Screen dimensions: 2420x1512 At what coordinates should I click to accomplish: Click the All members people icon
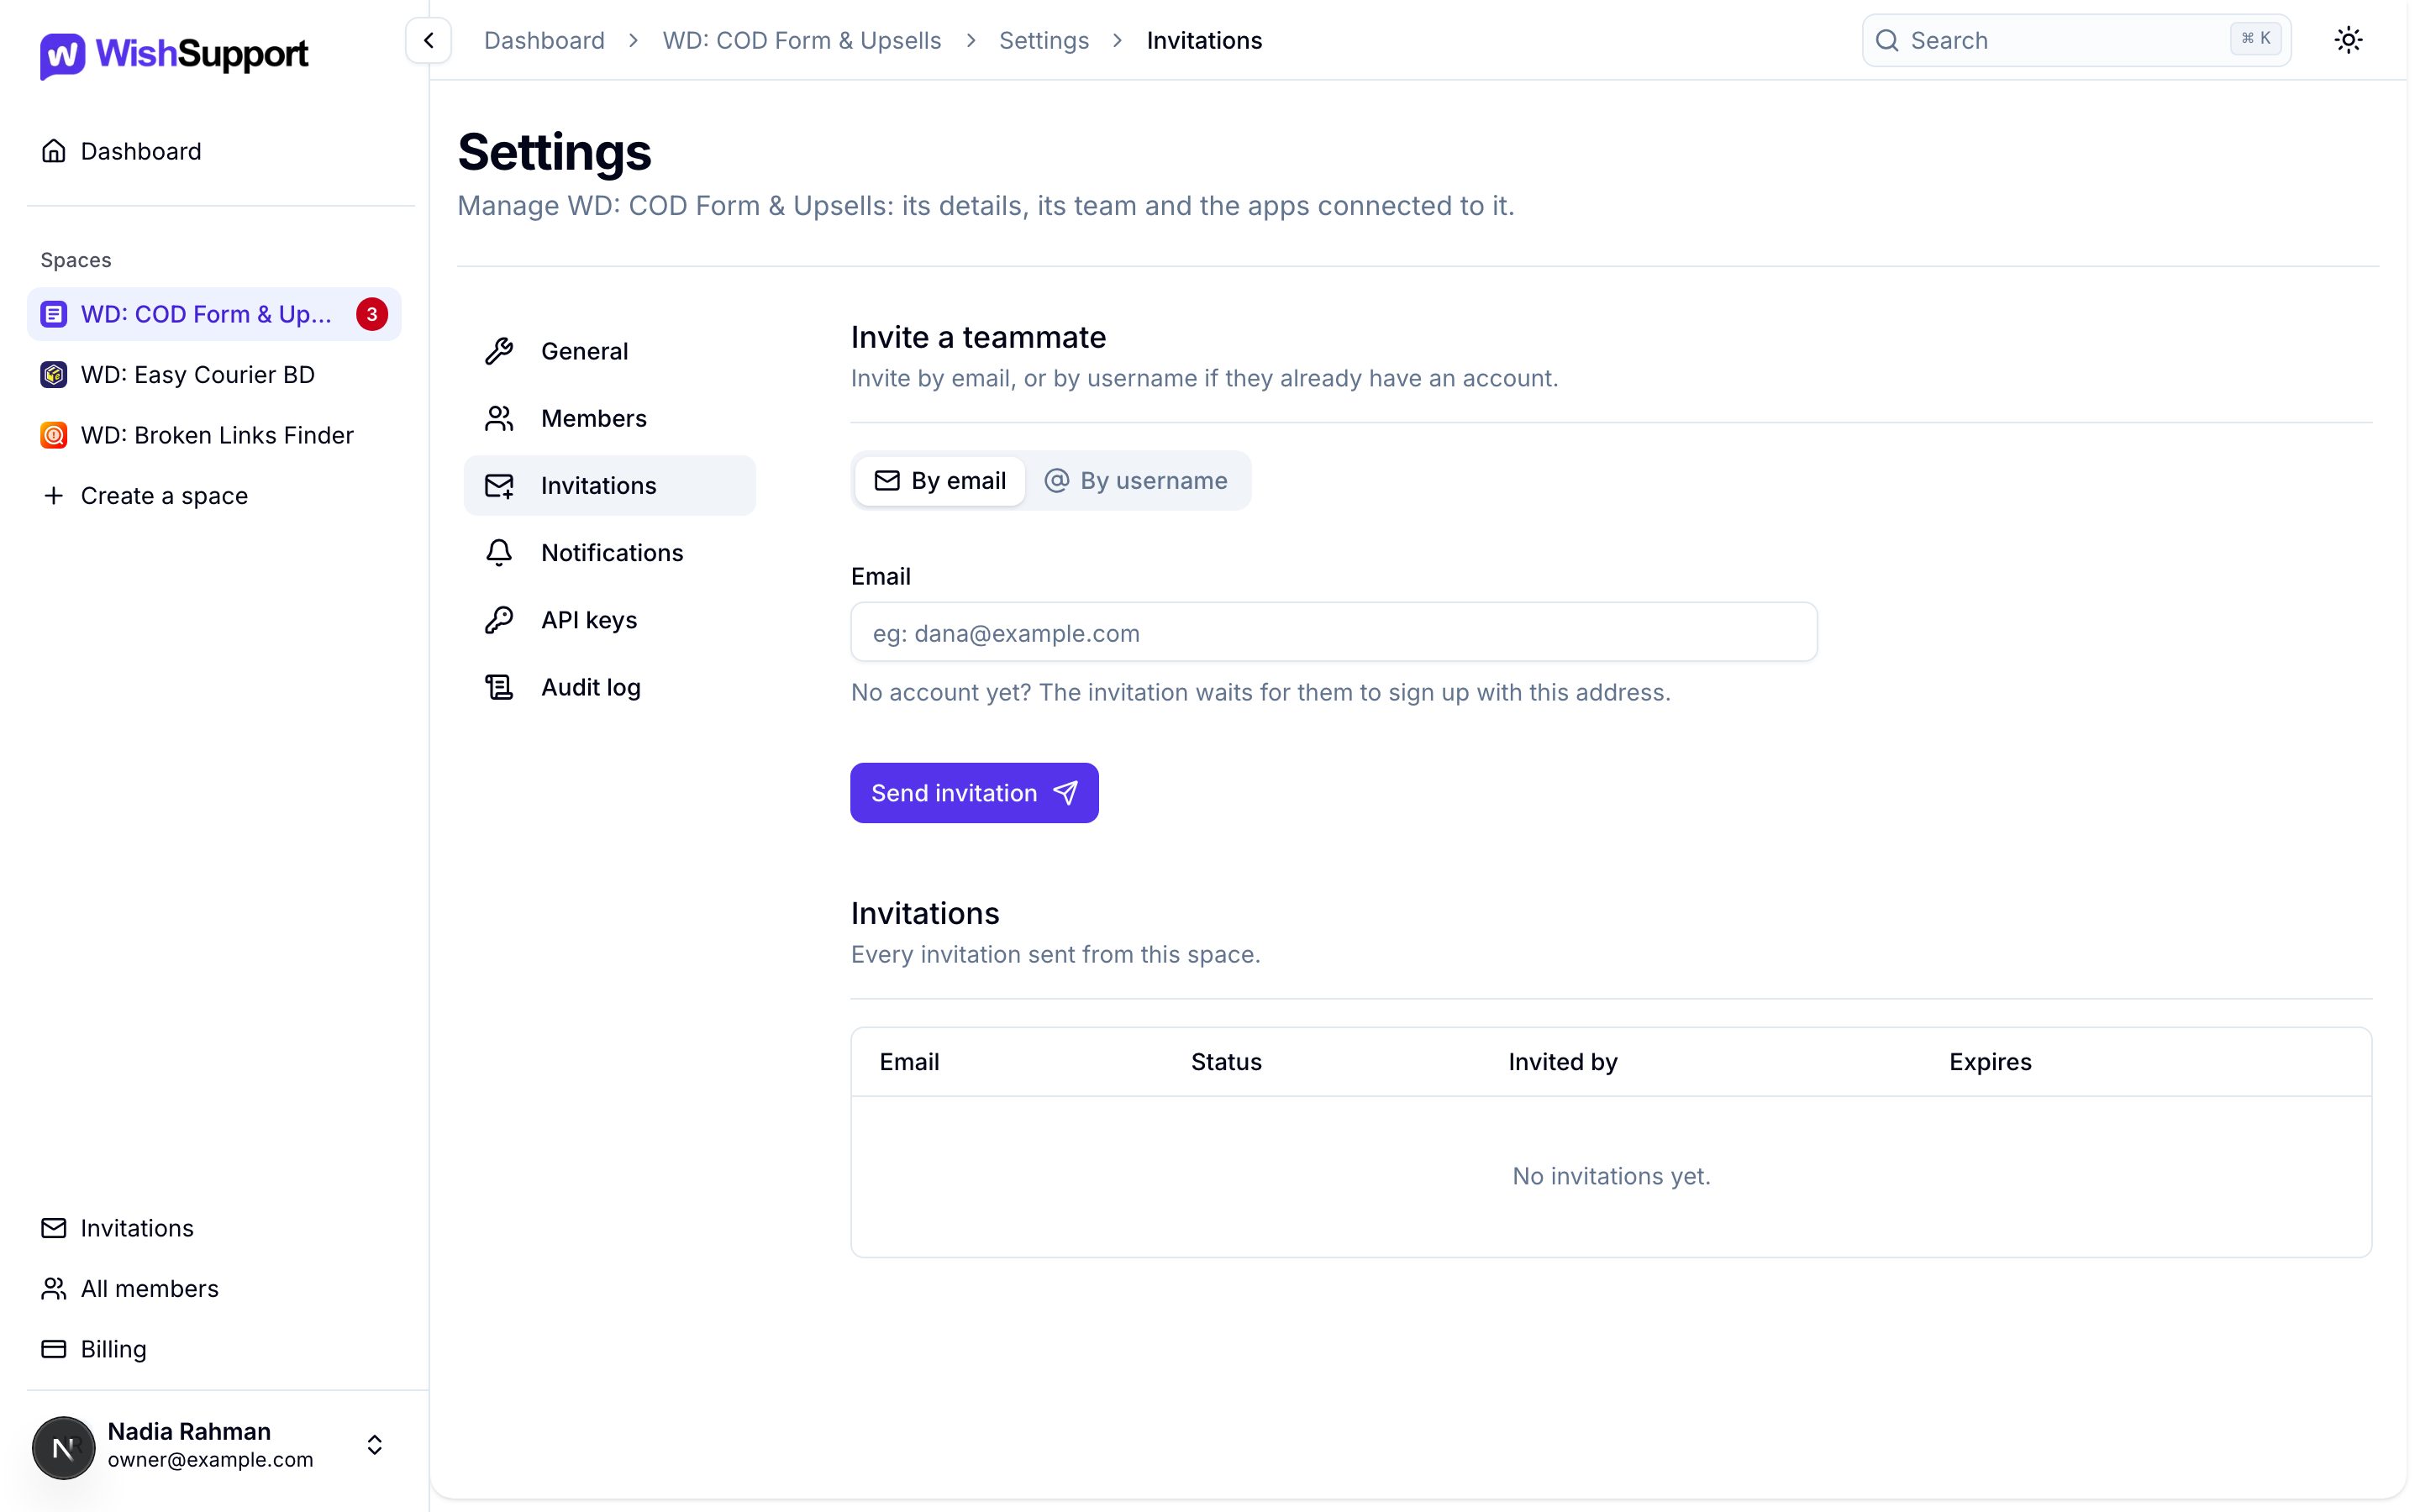(54, 1289)
